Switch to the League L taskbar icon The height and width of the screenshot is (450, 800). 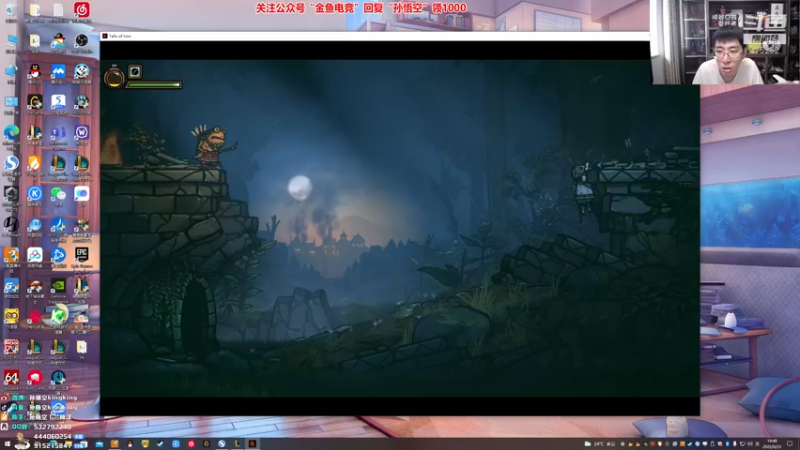237,444
